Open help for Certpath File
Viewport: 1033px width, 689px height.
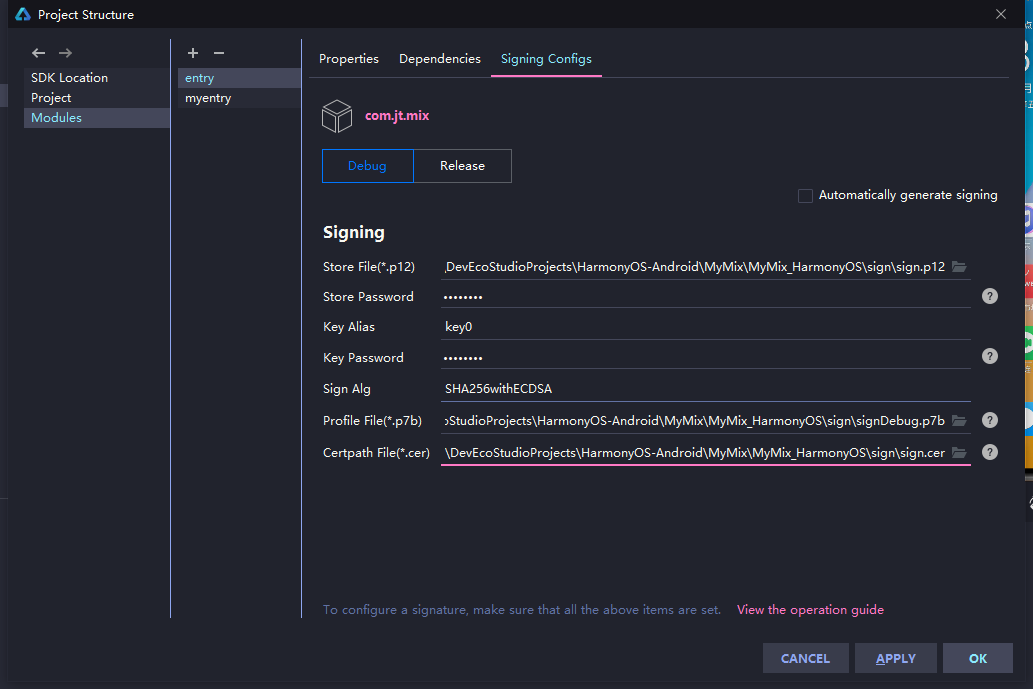(990, 452)
